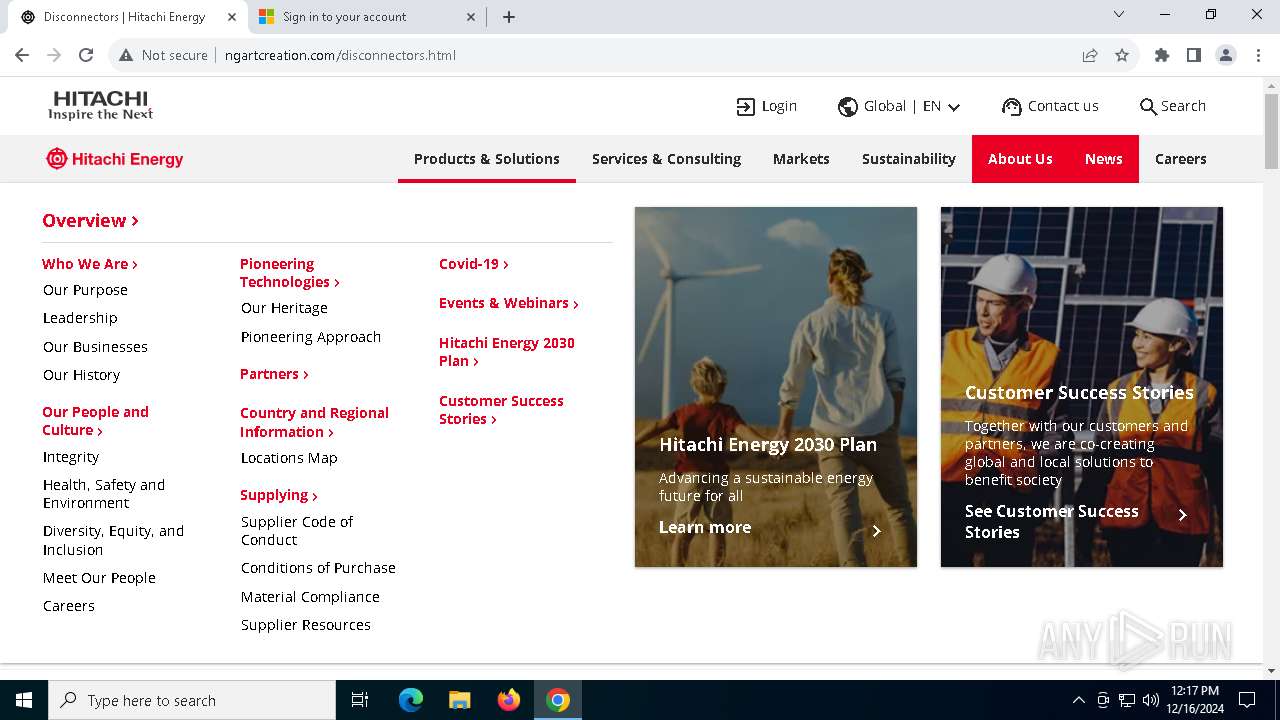Launch Microsoft Edge from taskbar
1280x720 pixels.
(x=411, y=700)
